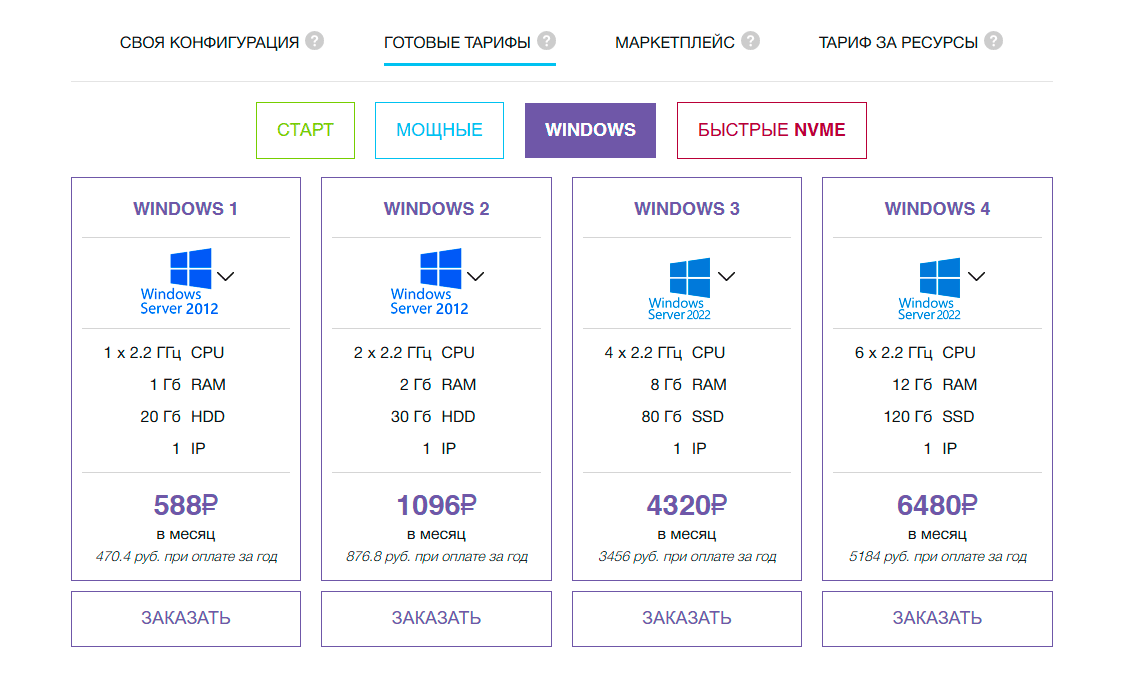Viewport: 1132px width, 691px height.
Task: Click Windows Server 2022 logo in Windows 4
Action: 929,289
